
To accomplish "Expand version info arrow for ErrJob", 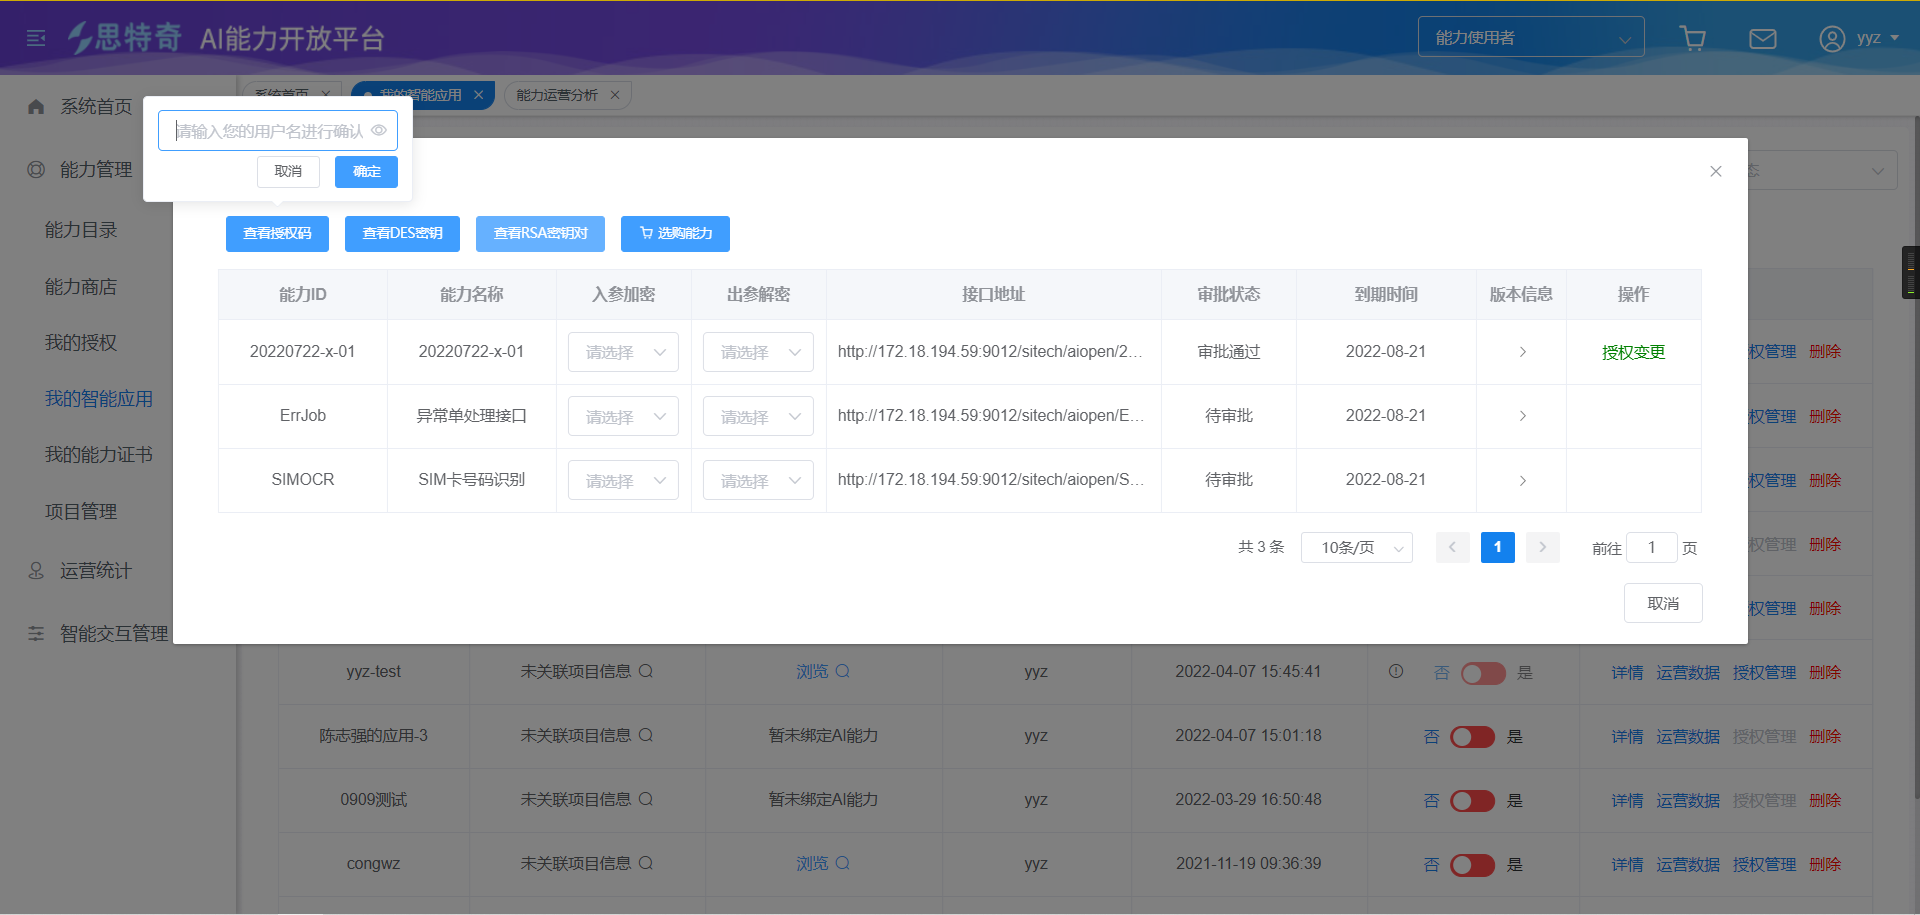I will pyautogui.click(x=1522, y=416).
